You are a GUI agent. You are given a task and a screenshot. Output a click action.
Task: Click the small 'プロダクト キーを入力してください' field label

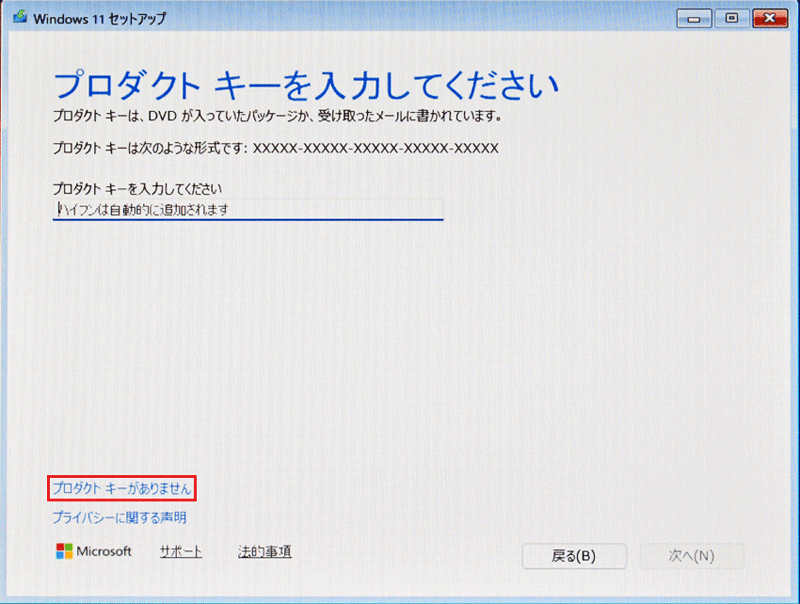pyautogui.click(x=137, y=189)
